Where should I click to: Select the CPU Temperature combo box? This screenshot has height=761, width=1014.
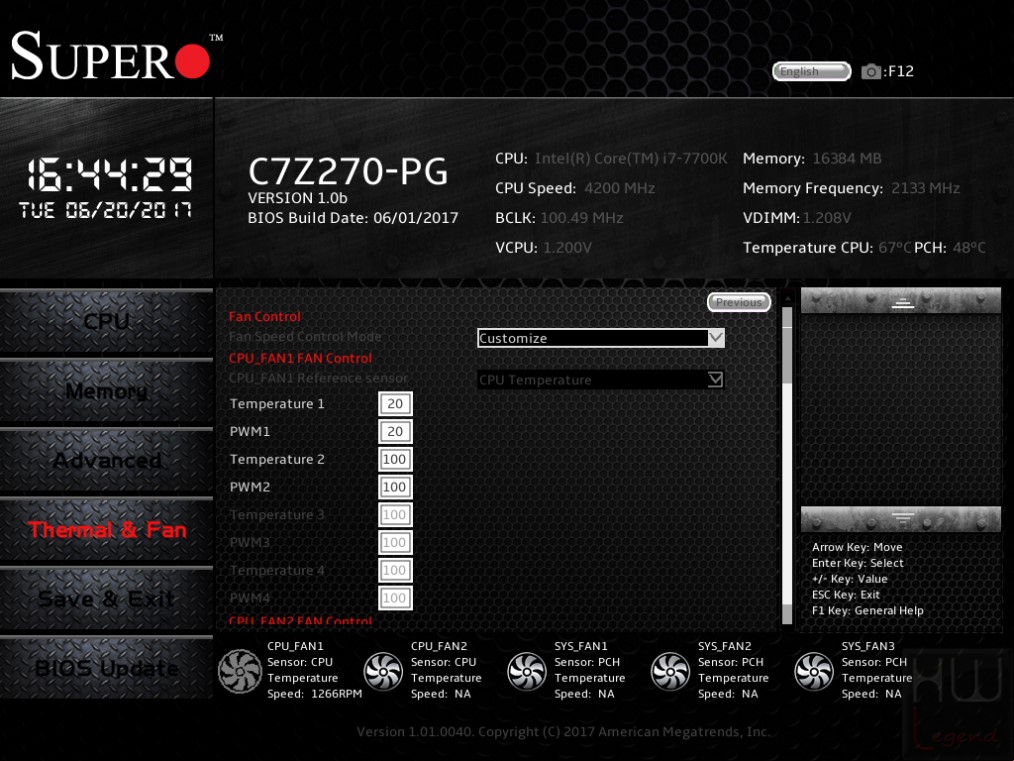point(601,380)
